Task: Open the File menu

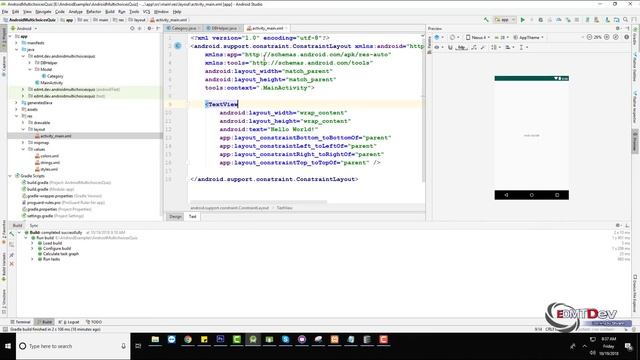Action: click(x=5, y=12)
